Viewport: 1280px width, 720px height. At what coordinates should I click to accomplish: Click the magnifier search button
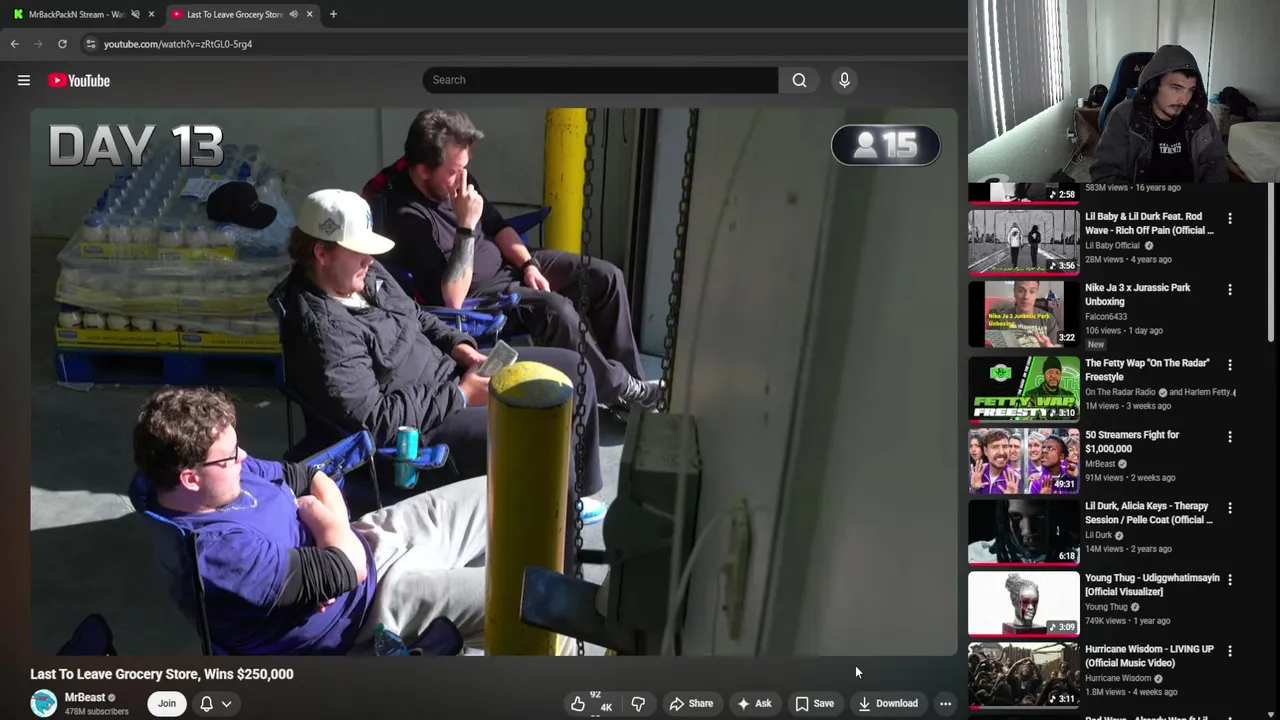[x=799, y=80]
